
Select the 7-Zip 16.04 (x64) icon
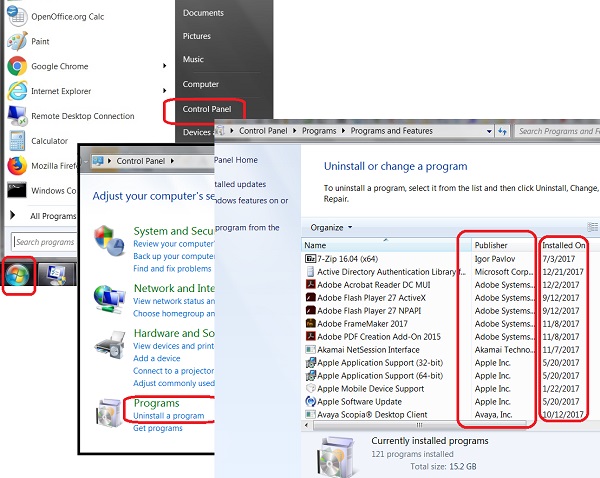(x=310, y=259)
